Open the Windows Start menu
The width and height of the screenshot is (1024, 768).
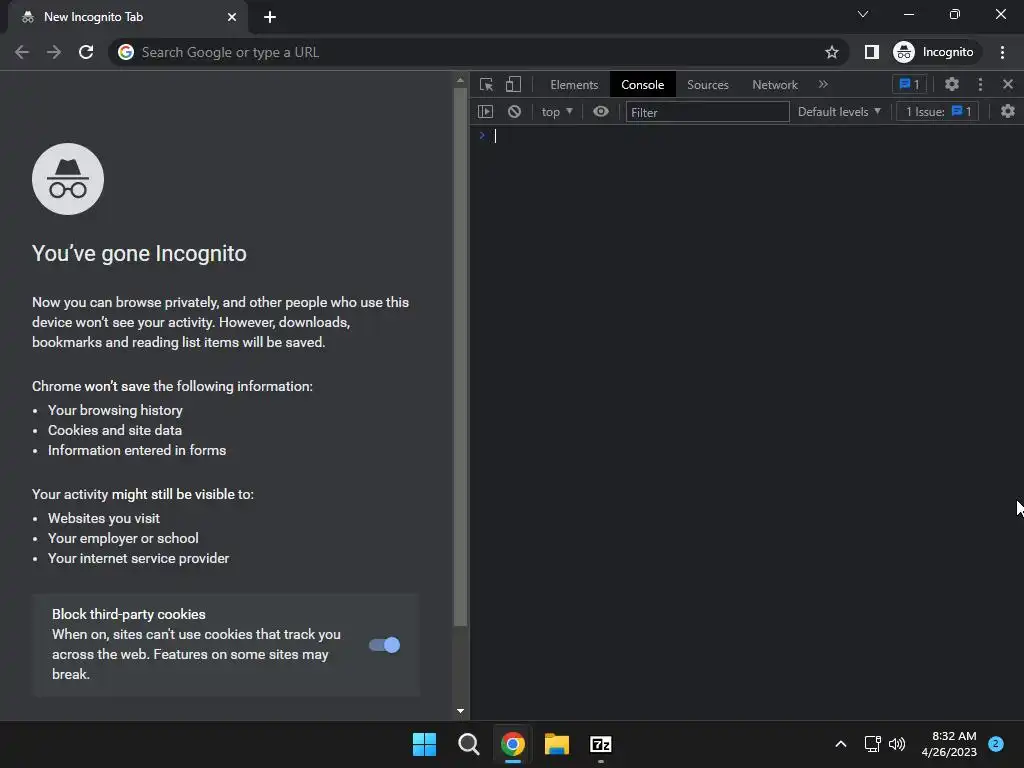tap(424, 744)
